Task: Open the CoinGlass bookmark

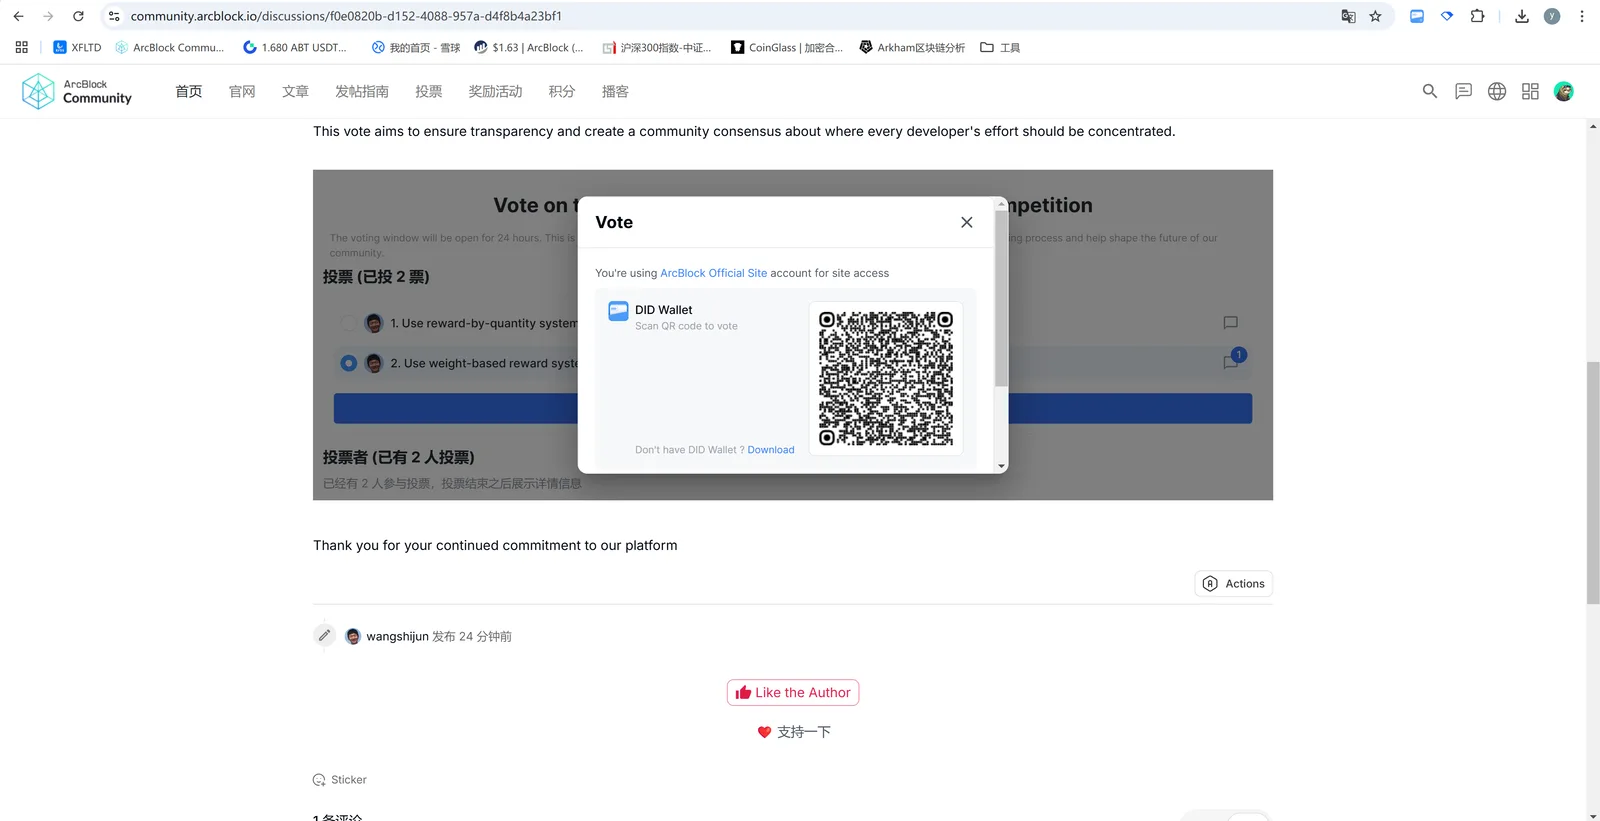Action: [x=787, y=47]
